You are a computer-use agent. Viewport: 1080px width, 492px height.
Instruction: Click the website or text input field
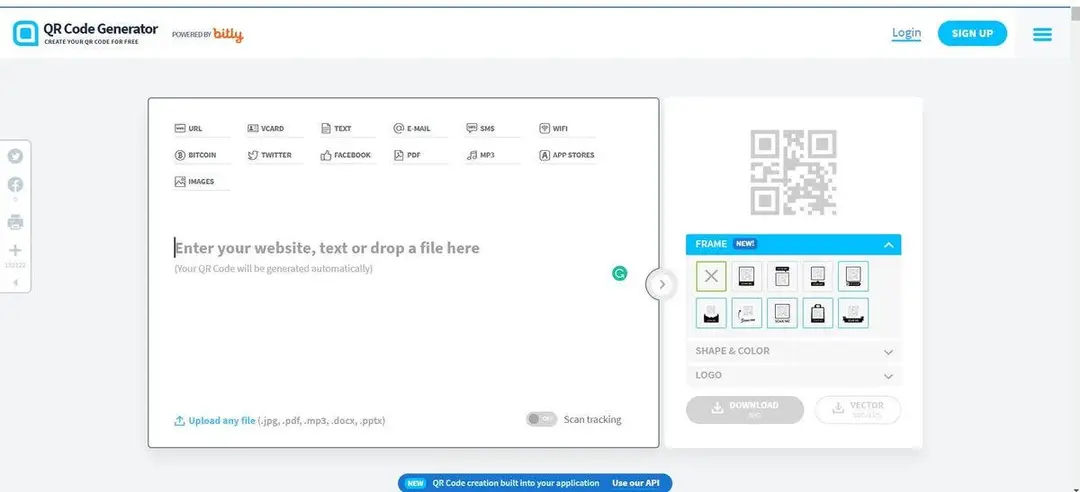pos(327,248)
